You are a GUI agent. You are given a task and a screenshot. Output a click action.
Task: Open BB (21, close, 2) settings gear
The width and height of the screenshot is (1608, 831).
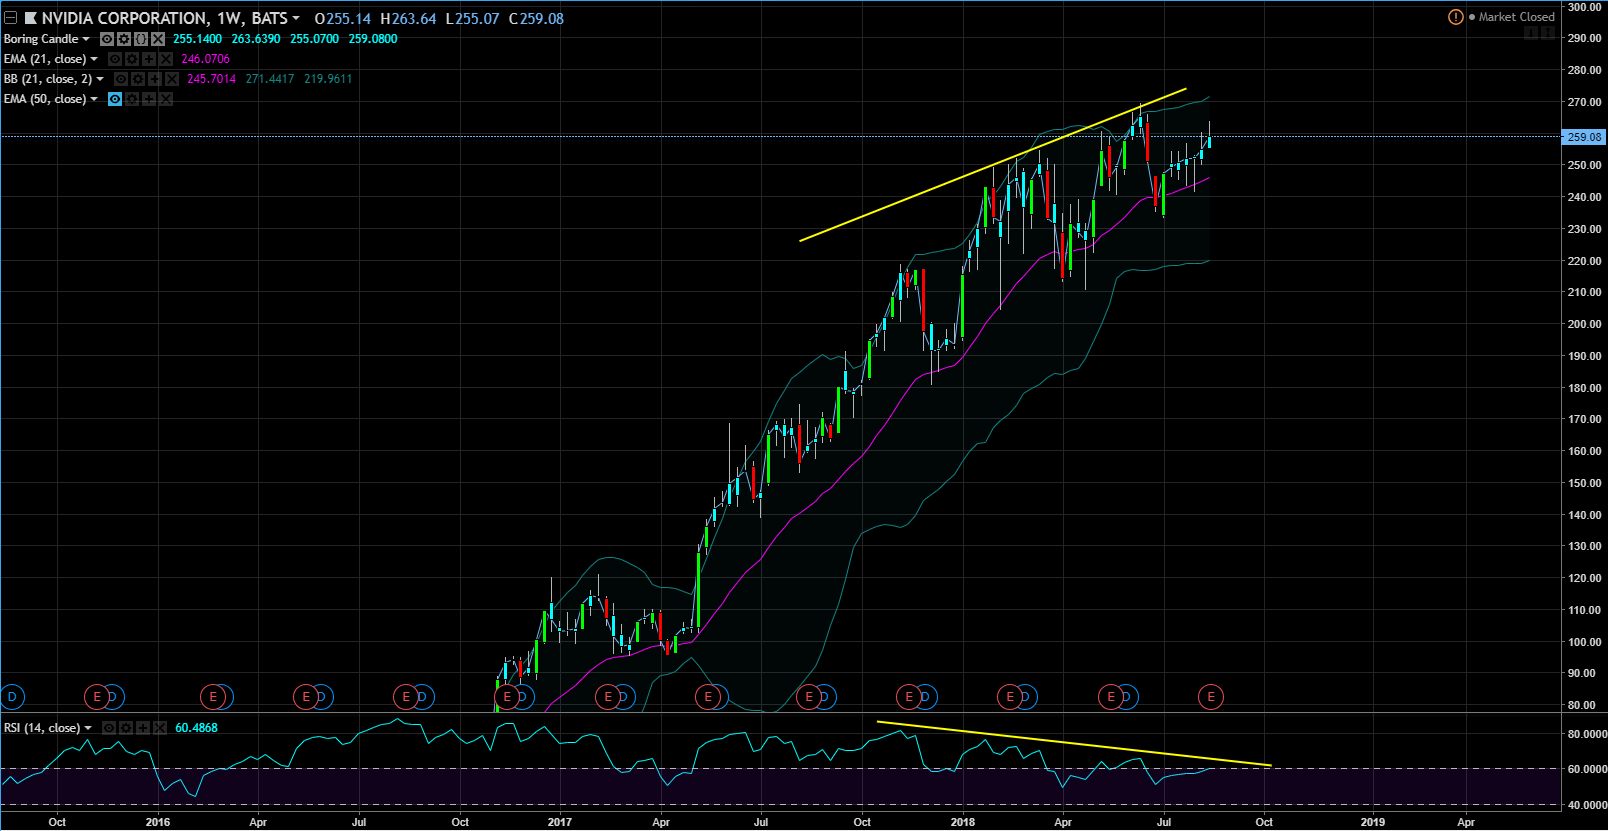(138, 79)
